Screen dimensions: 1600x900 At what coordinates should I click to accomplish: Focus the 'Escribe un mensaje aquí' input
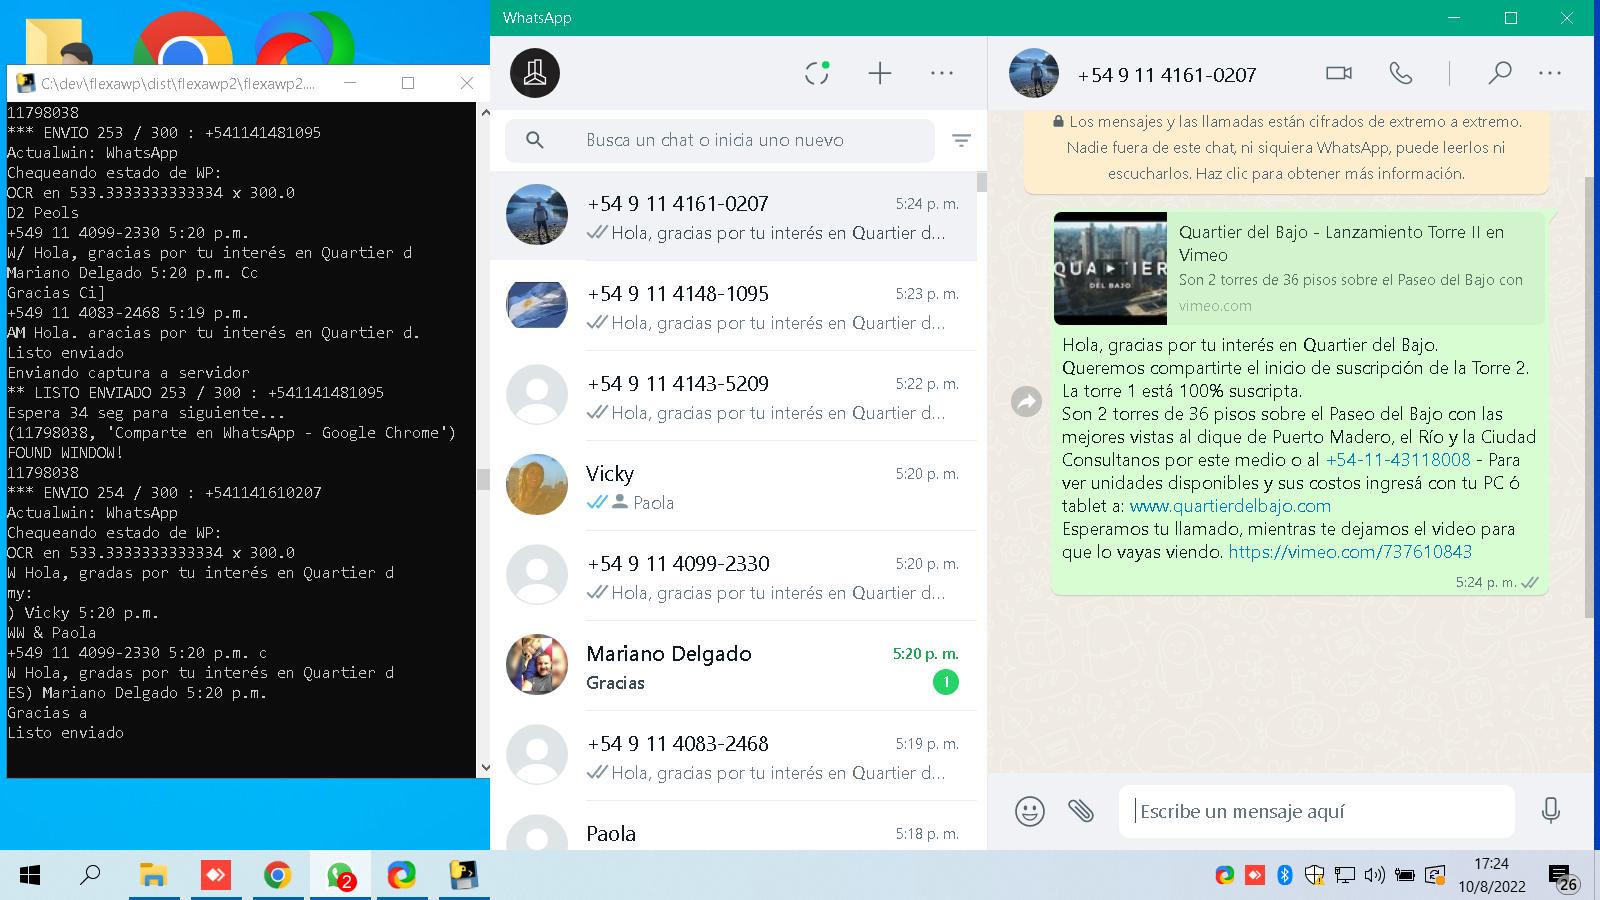(x=1316, y=811)
